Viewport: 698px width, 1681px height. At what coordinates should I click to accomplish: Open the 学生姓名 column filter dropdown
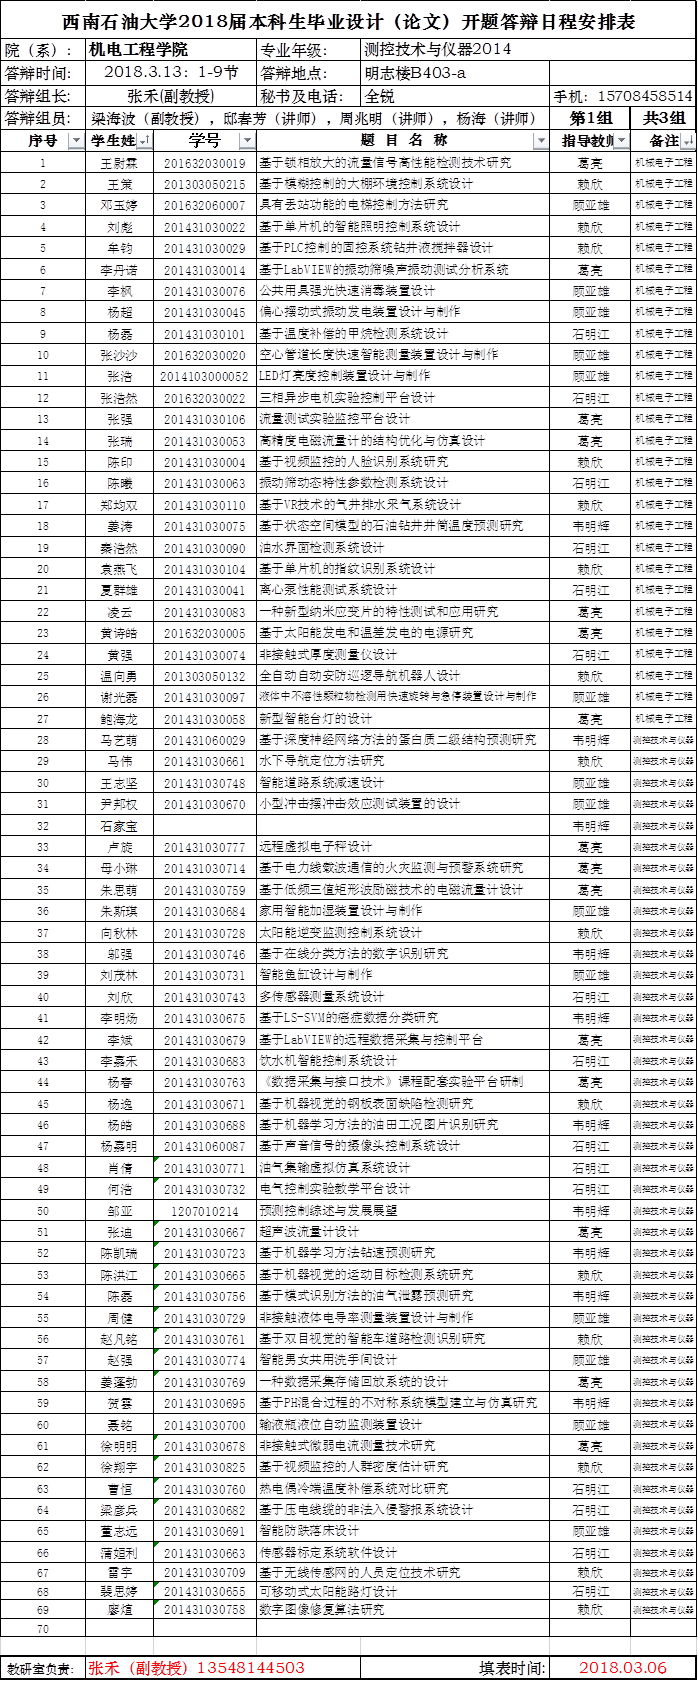[x=144, y=141]
